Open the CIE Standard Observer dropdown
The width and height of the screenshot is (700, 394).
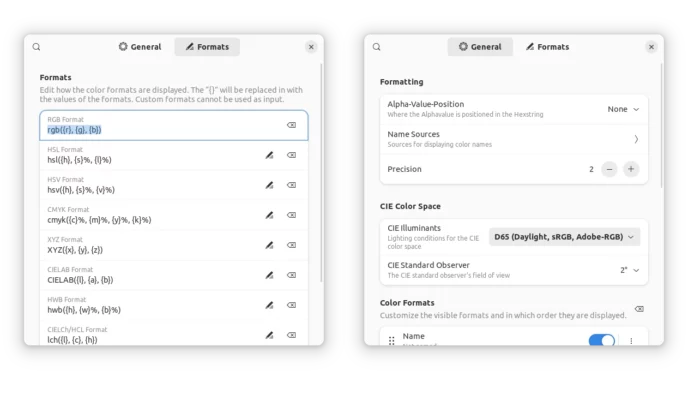point(629,270)
